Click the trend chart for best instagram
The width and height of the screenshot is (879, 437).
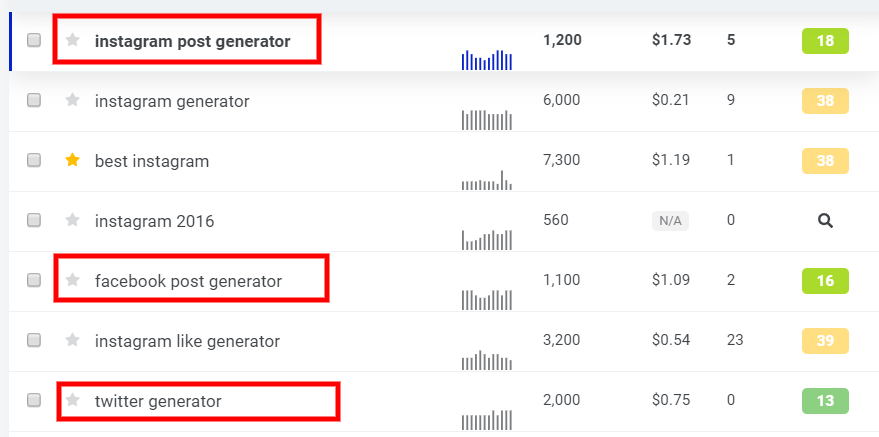(x=487, y=180)
